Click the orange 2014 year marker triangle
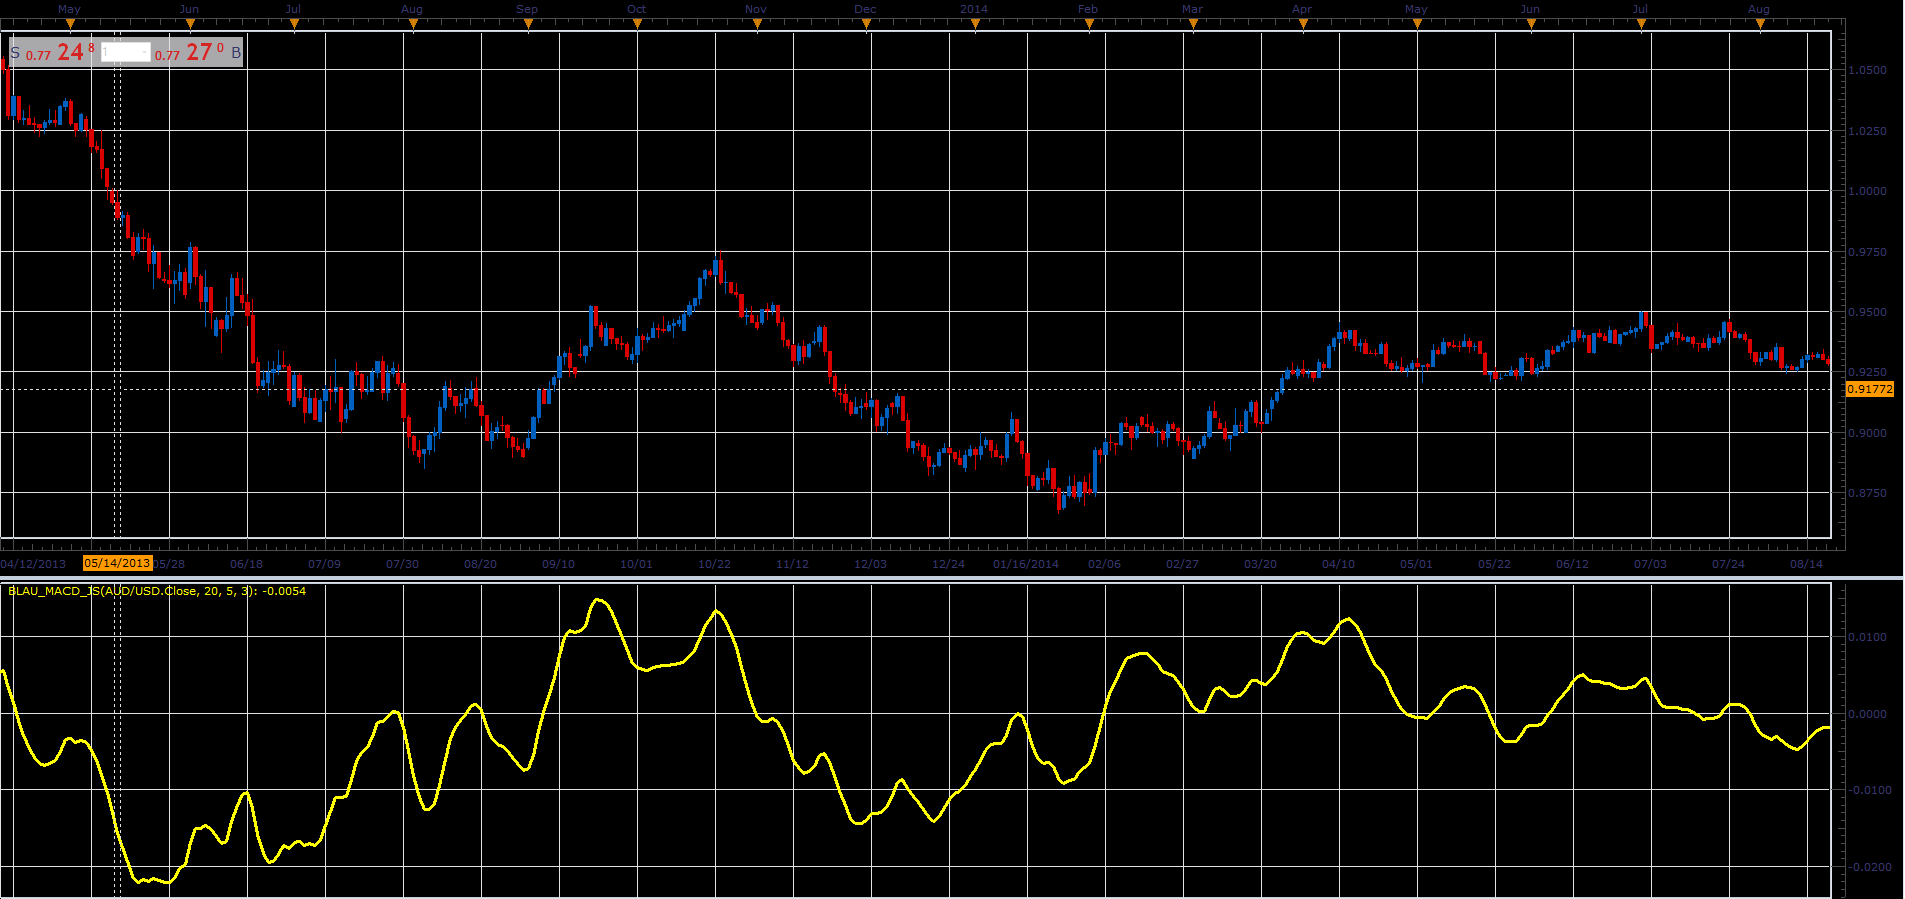The width and height of the screenshot is (1905, 899). (x=975, y=25)
